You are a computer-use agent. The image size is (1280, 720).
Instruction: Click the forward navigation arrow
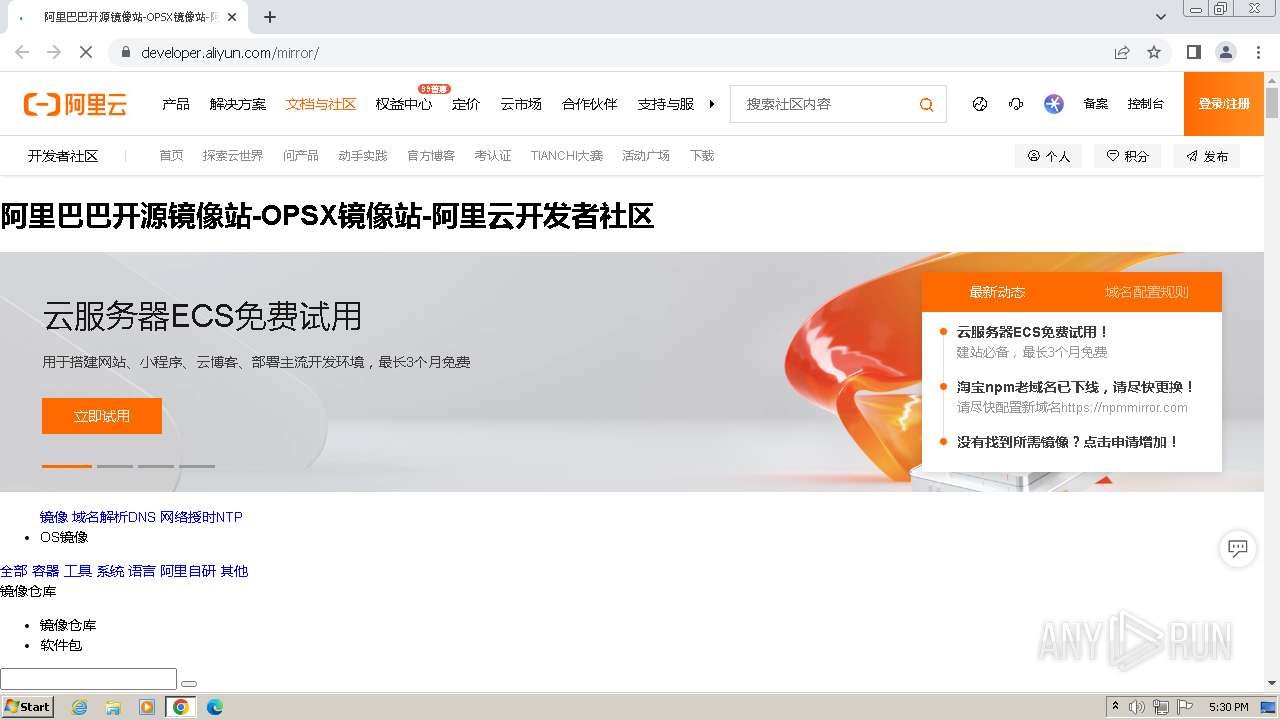(x=54, y=52)
